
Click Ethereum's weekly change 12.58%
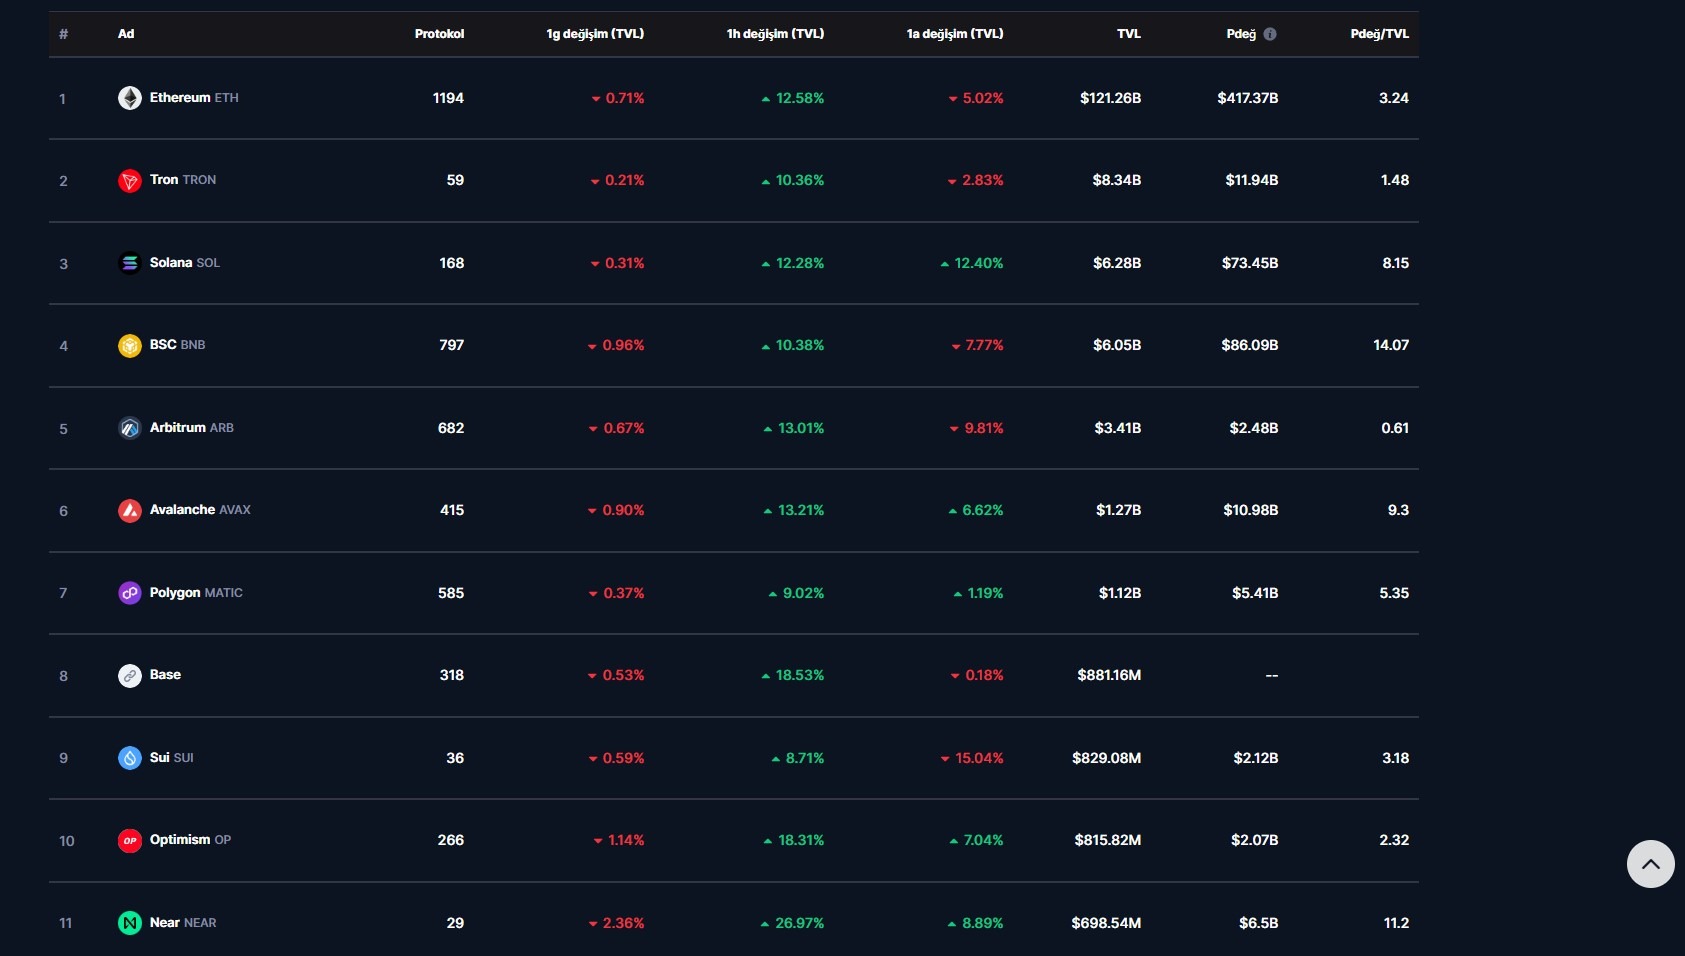point(793,98)
